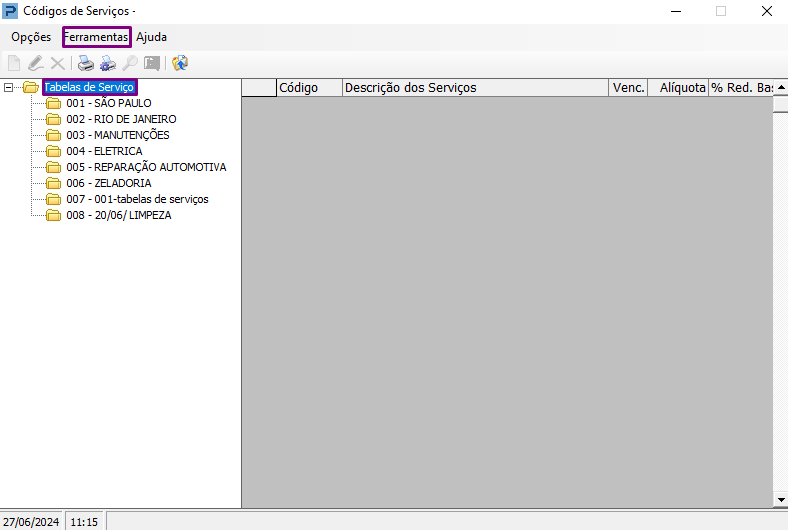Click the Descrição dos Serviços column header
This screenshot has height=530, width=788.
click(475, 88)
